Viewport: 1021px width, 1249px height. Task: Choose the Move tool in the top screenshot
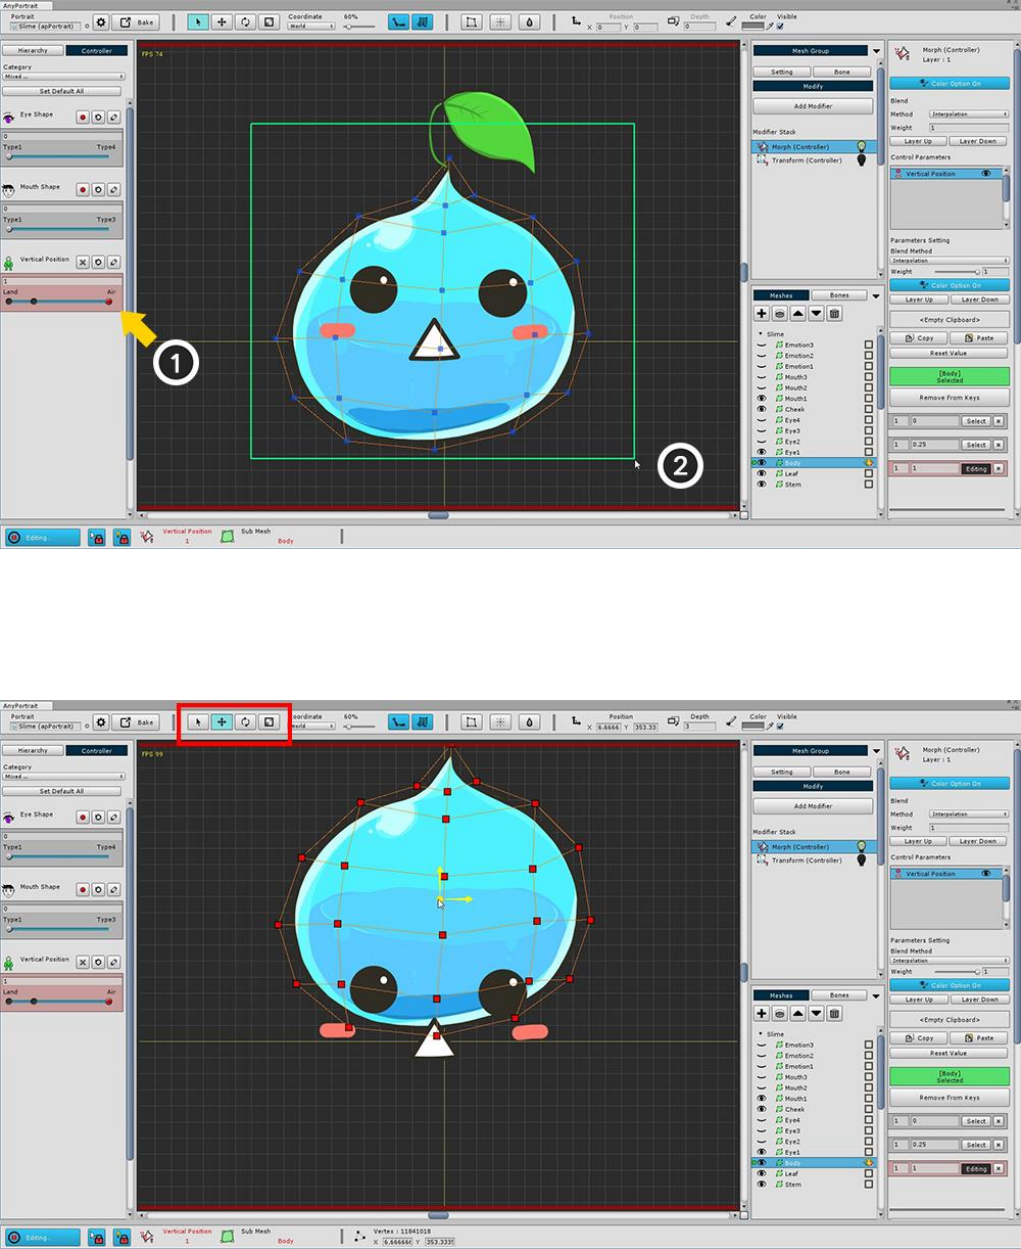[x=222, y=22]
